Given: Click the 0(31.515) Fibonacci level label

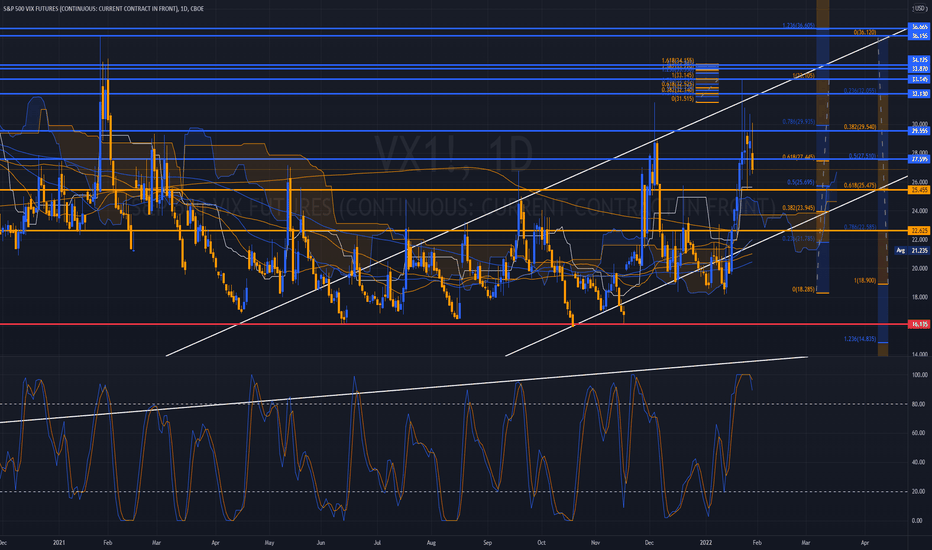Looking at the screenshot, I should [682, 99].
